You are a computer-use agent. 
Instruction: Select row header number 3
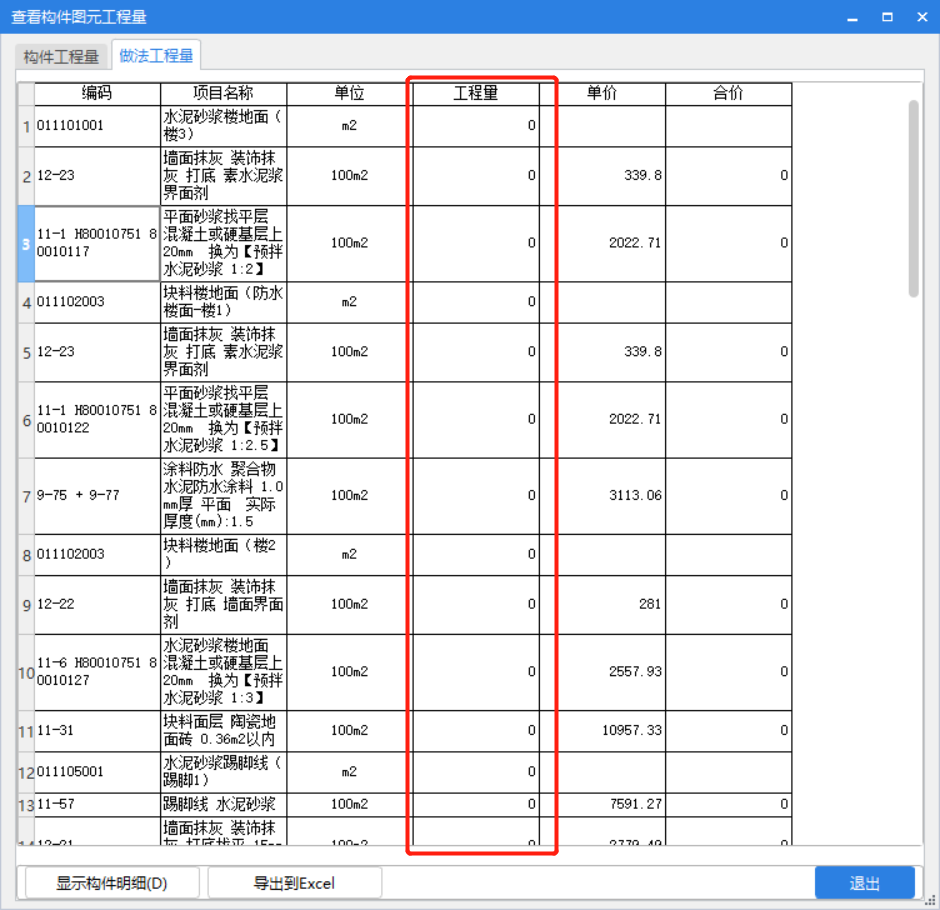(26, 244)
